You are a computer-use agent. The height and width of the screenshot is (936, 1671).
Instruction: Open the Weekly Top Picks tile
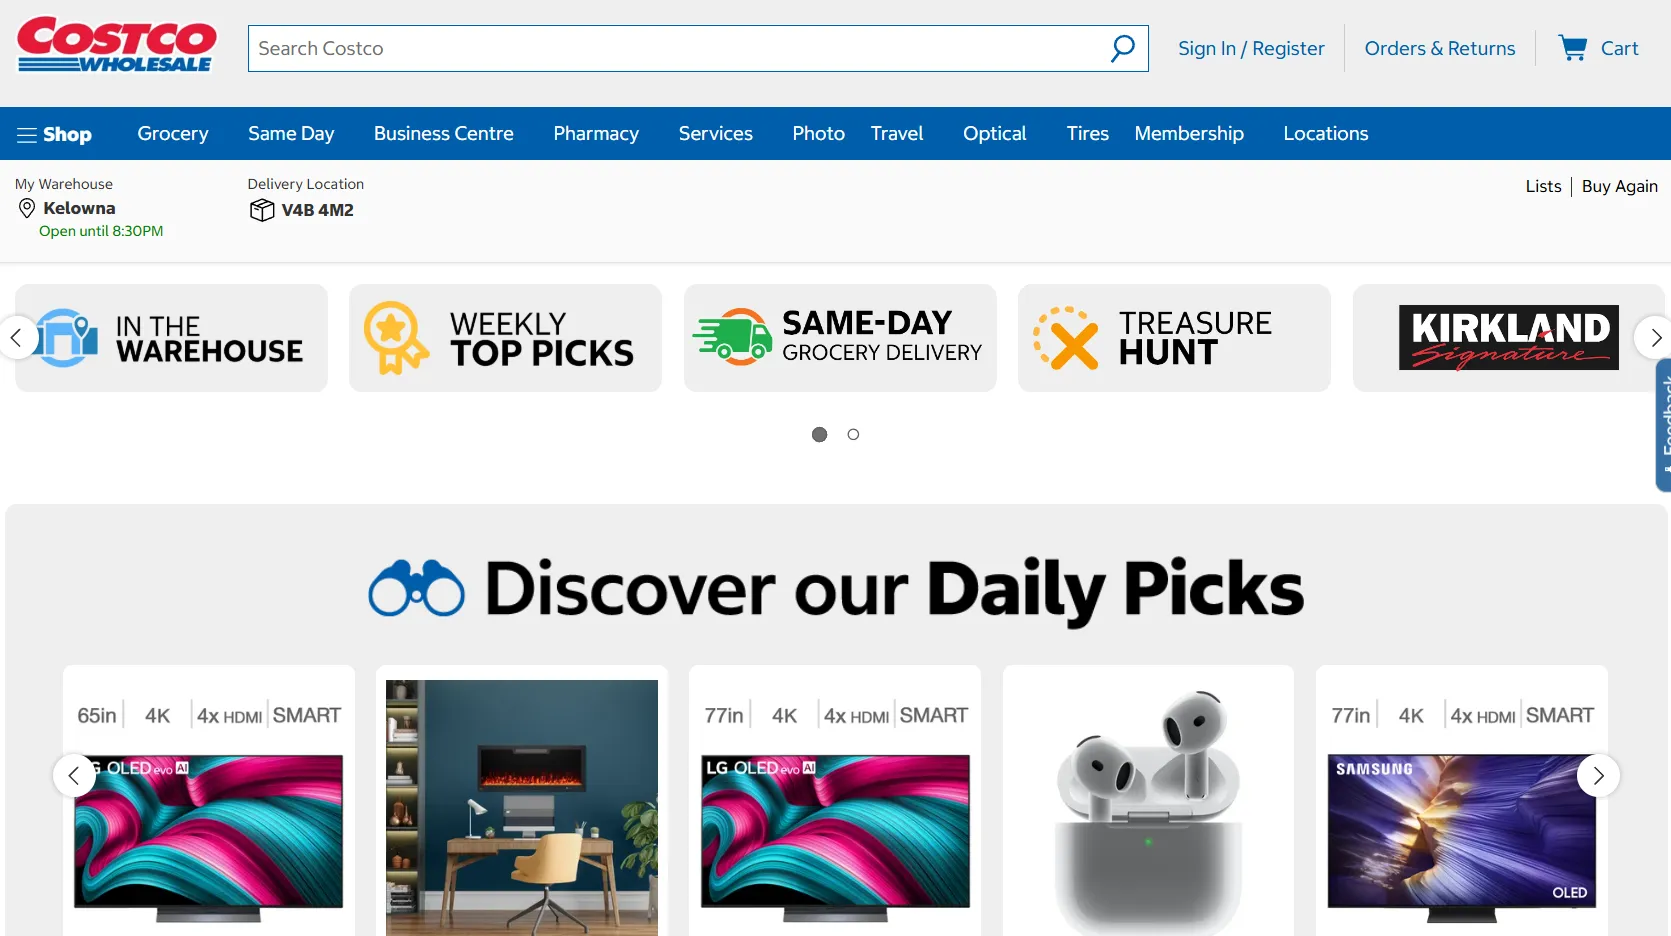tap(505, 338)
